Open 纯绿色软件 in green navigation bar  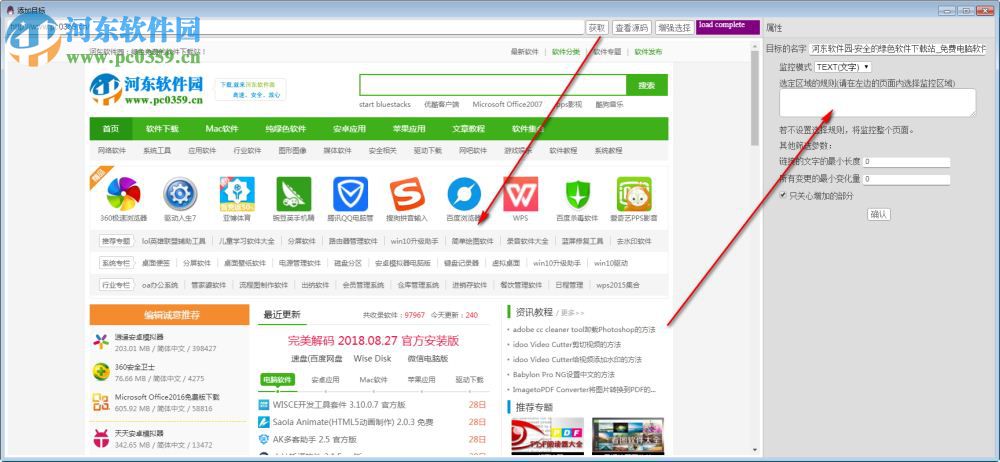(286, 128)
